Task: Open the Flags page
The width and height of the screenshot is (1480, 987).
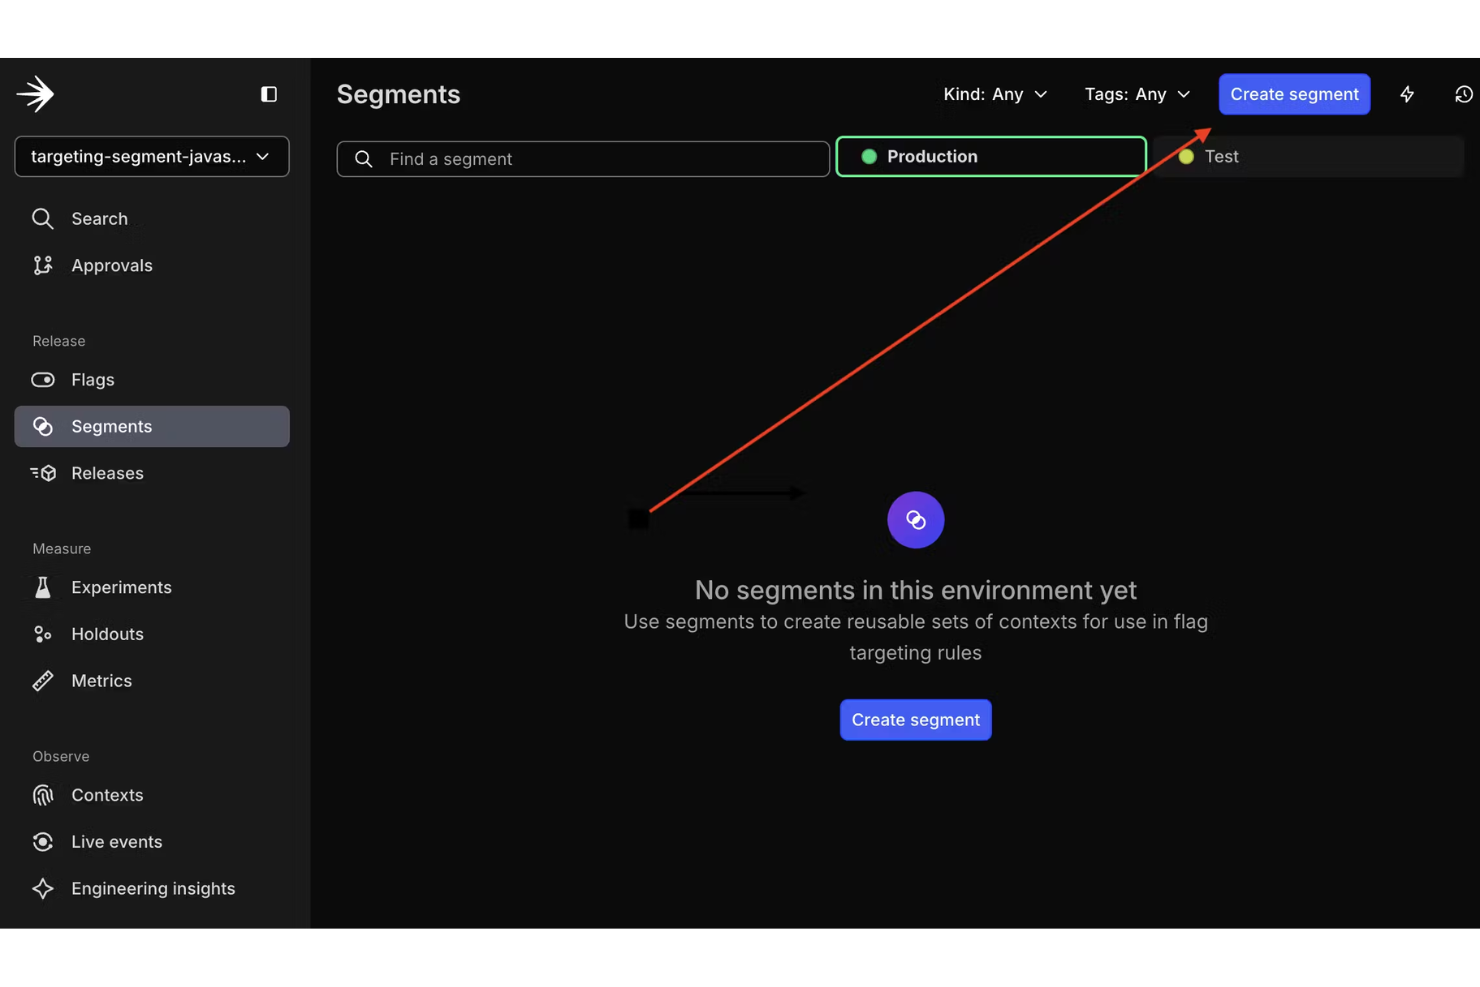Action: tap(152, 380)
